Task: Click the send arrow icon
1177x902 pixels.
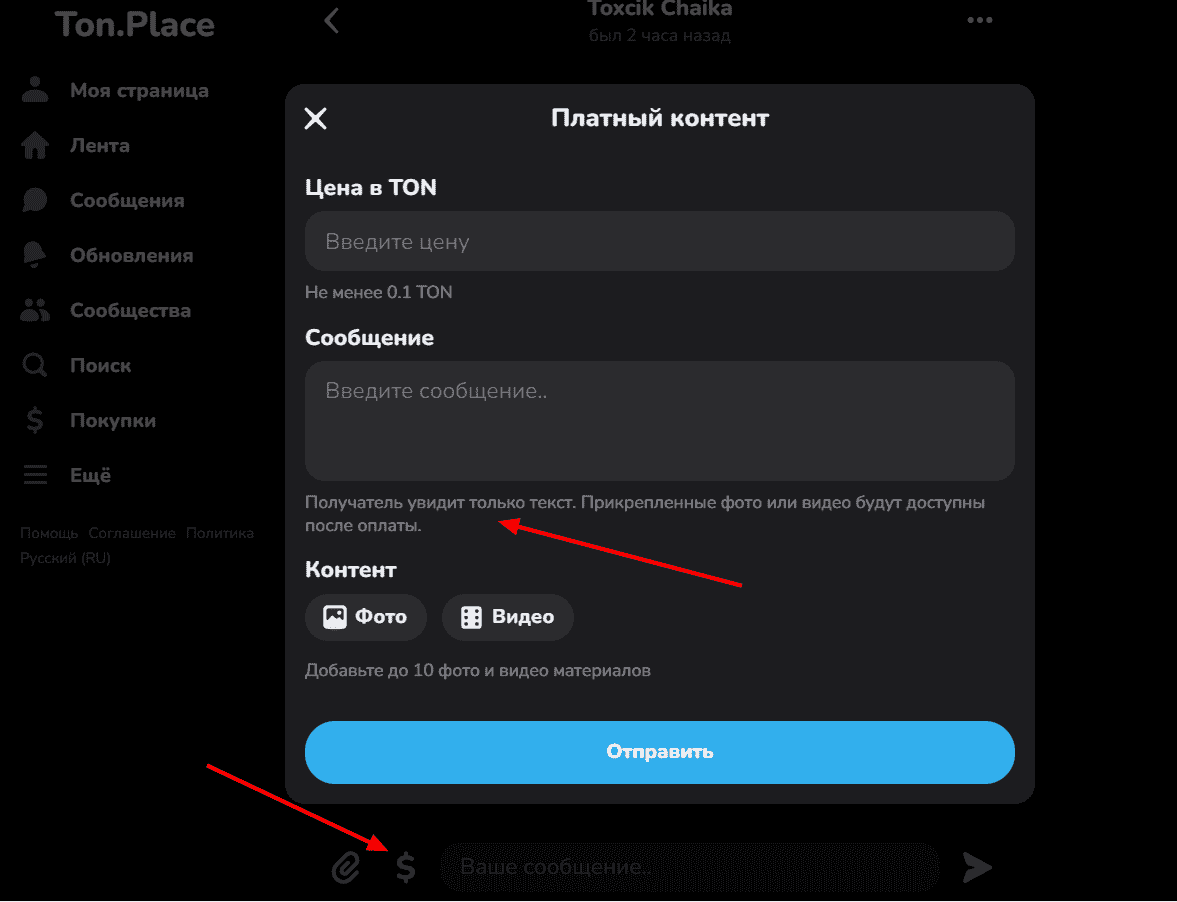Action: pyautogui.click(x=977, y=867)
